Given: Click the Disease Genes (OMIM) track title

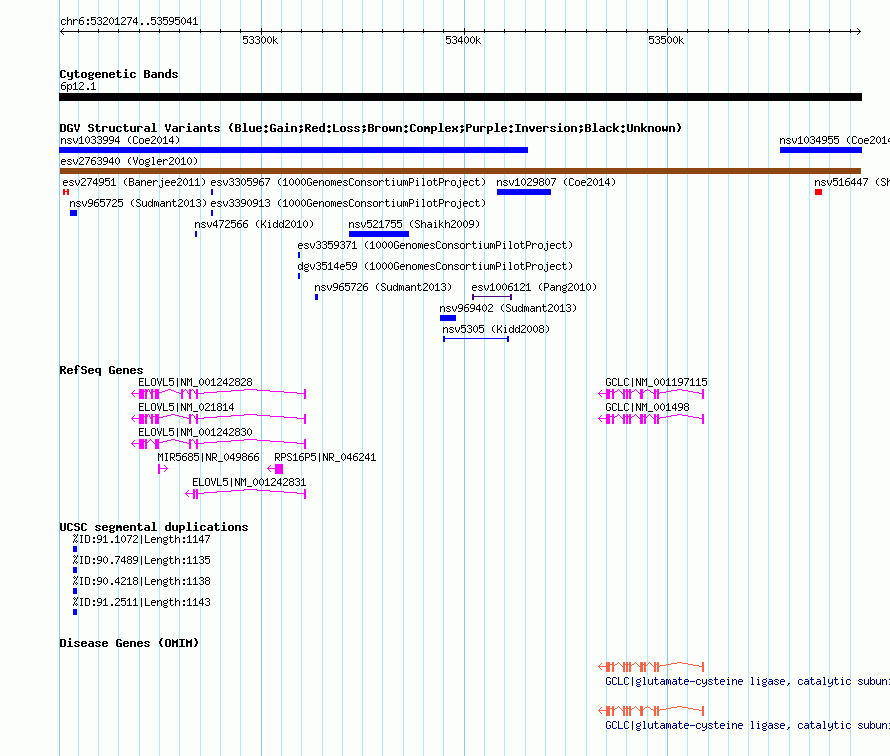Looking at the screenshot, I should click(129, 643).
